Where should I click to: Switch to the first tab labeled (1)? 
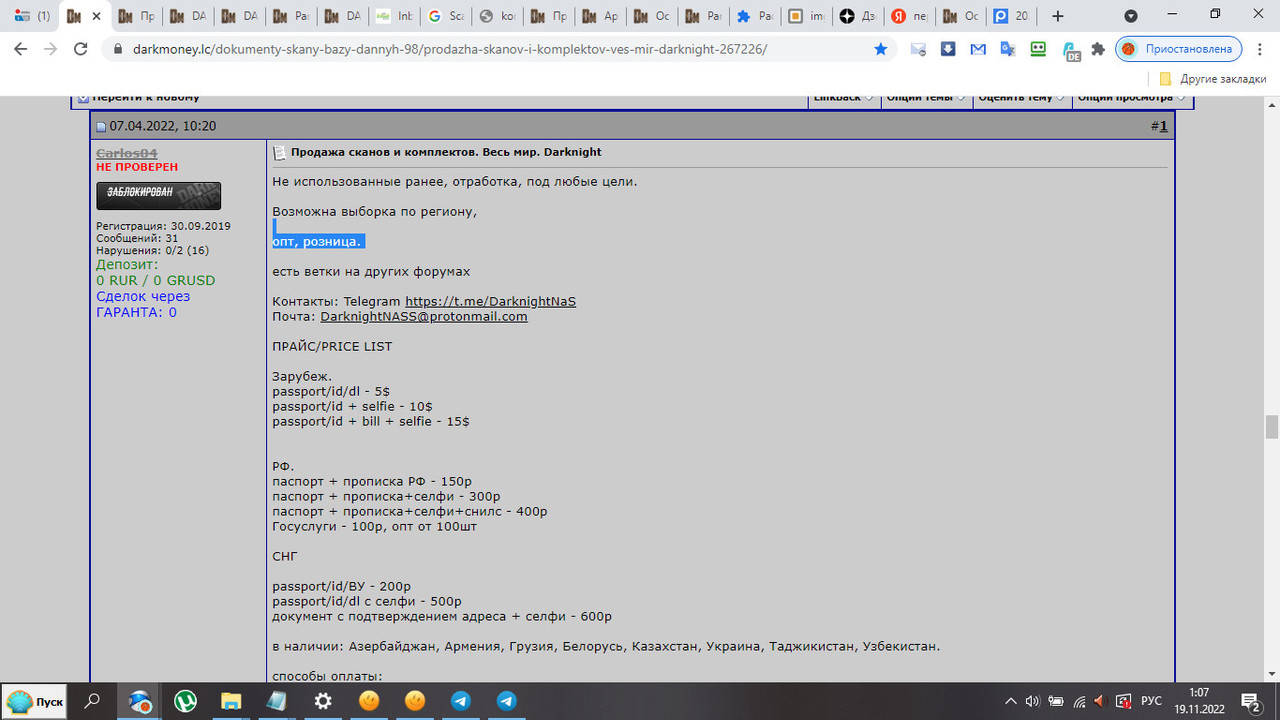click(x=32, y=16)
